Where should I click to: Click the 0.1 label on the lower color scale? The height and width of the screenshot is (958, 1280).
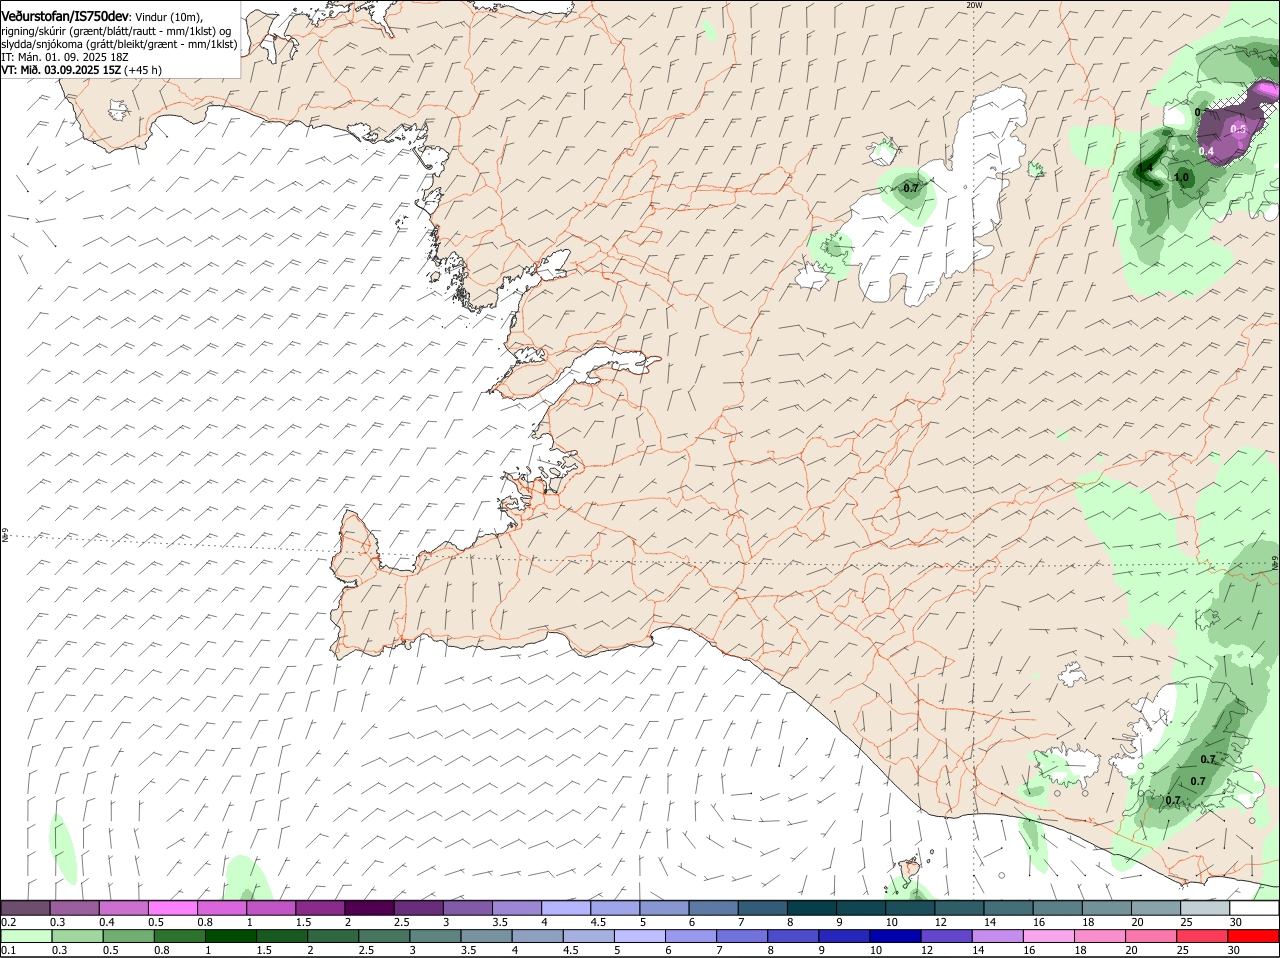point(8,950)
